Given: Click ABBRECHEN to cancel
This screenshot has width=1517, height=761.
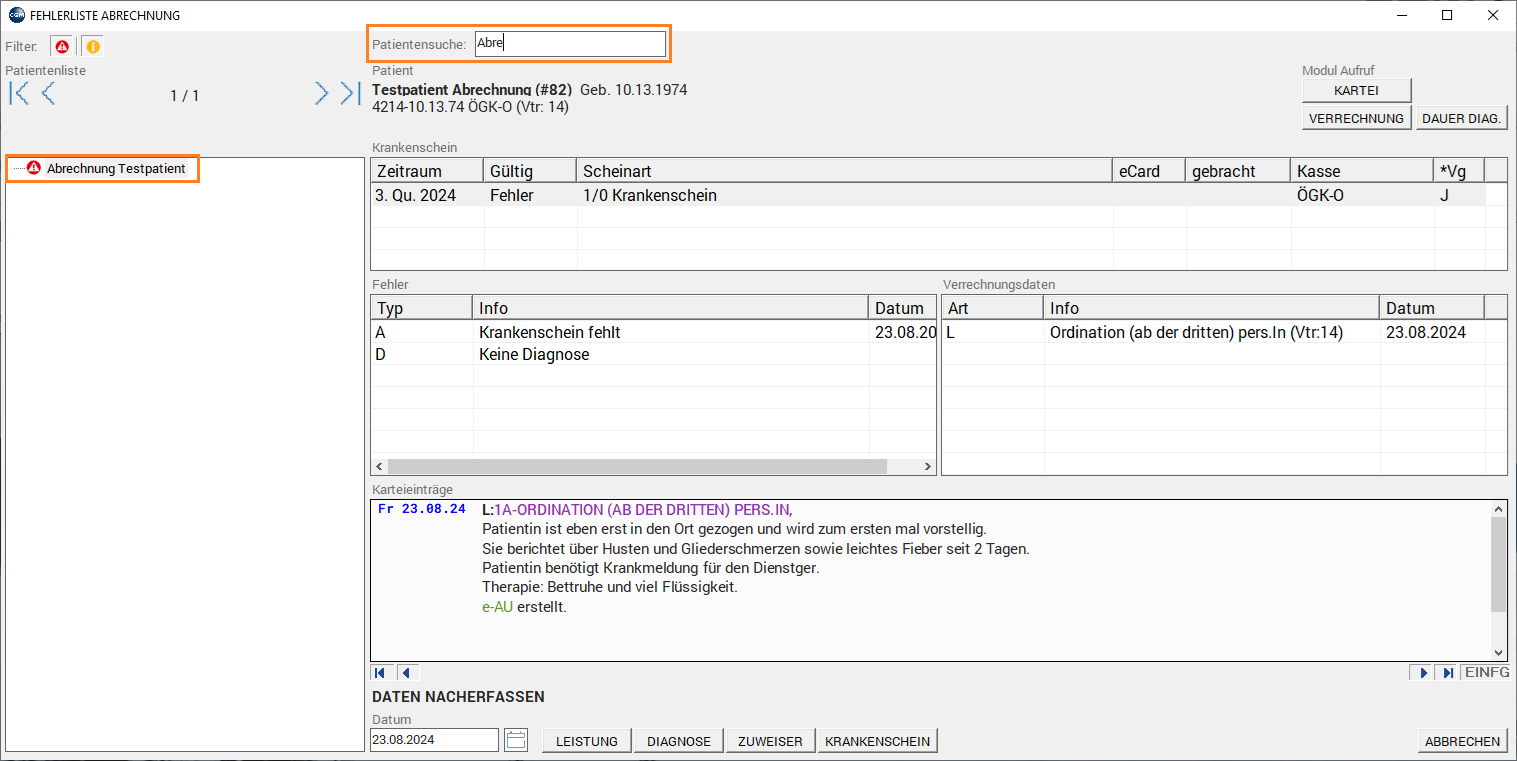Looking at the screenshot, I should 1462,741.
